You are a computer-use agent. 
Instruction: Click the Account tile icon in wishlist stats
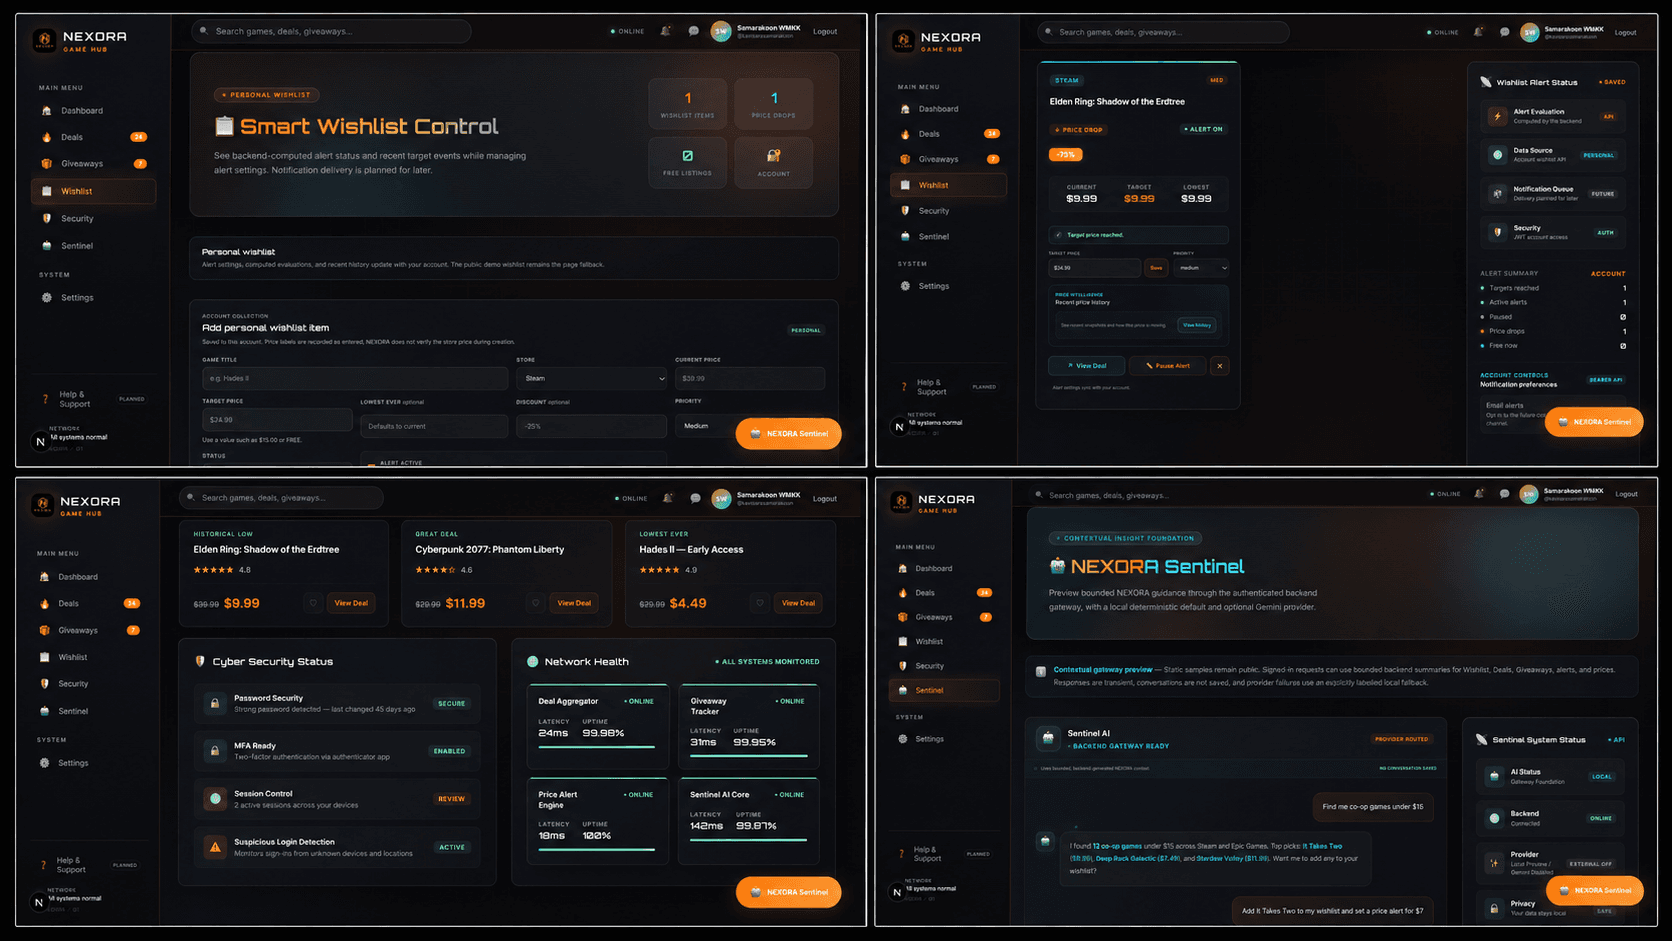(773, 156)
